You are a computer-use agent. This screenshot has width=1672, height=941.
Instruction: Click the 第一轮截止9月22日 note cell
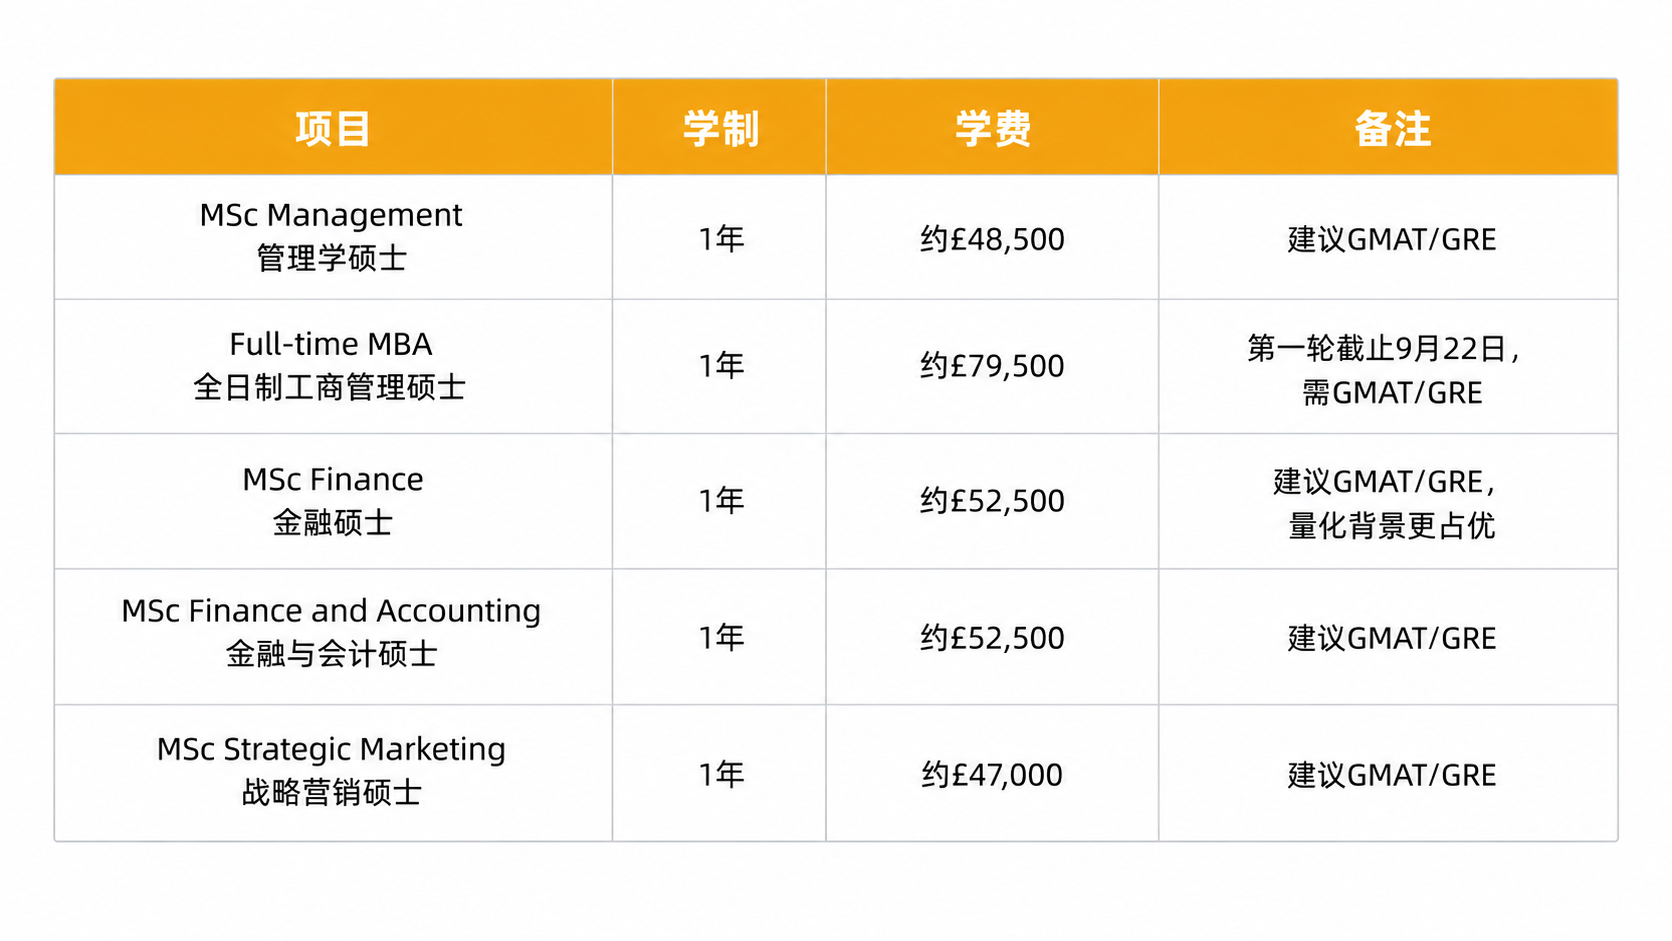pyautogui.click(x=1388, y=366)
